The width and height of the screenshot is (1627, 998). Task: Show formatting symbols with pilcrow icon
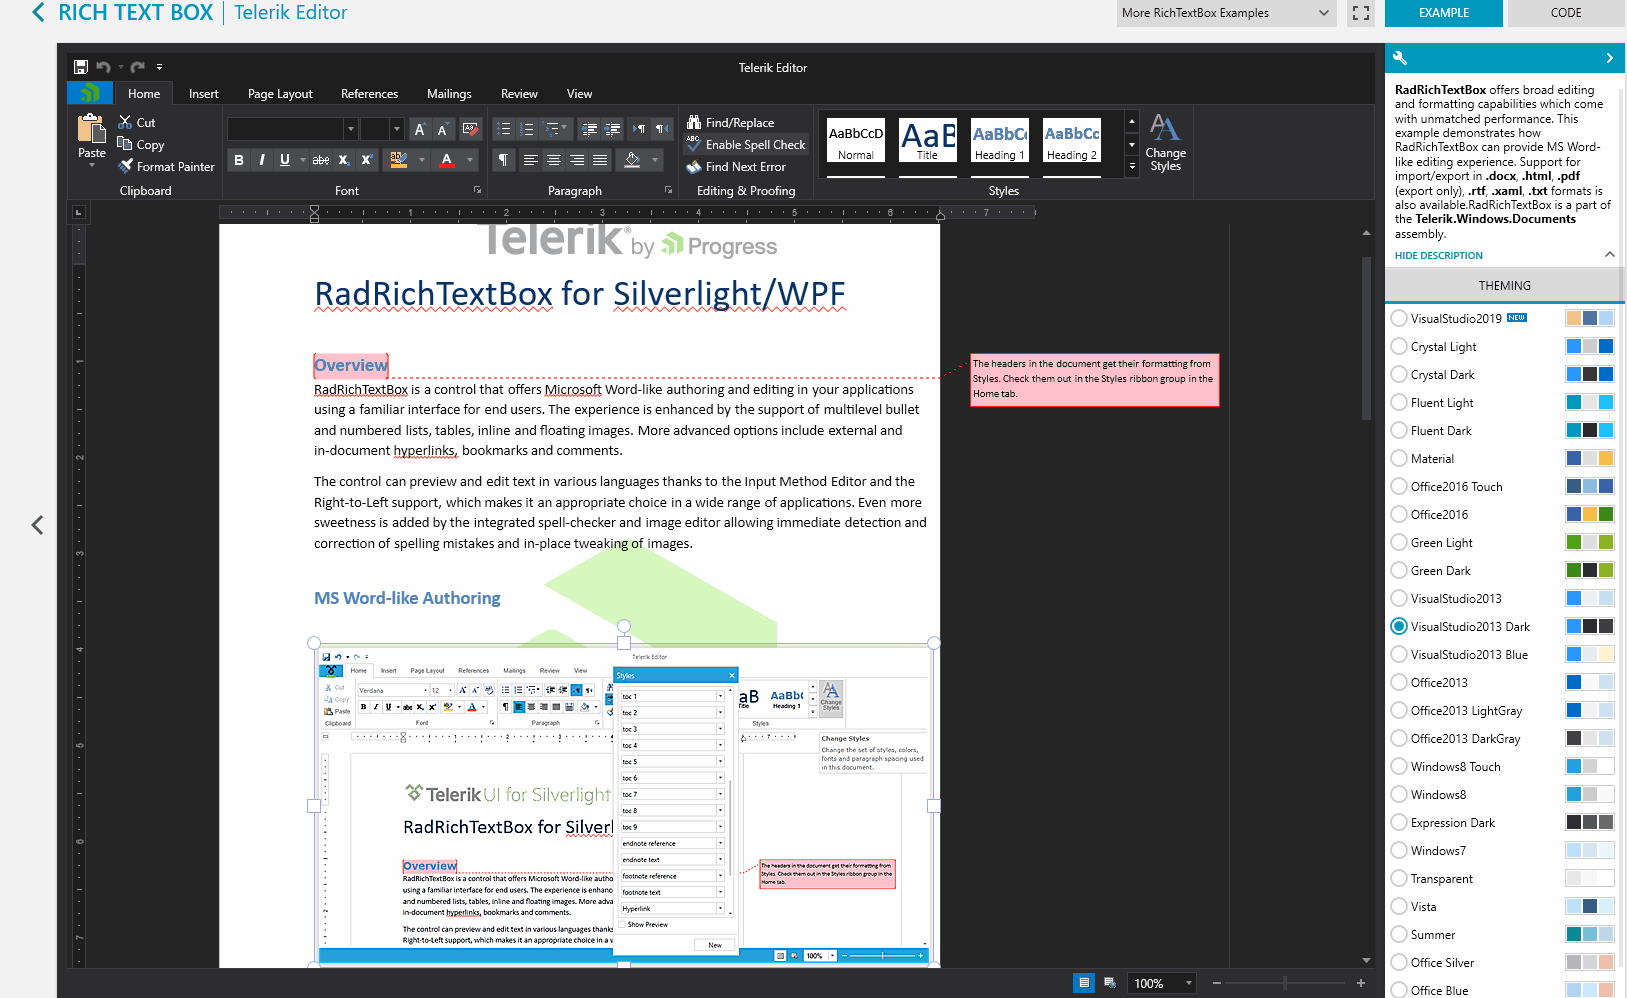pyautogui.click(x=504, y=160)
